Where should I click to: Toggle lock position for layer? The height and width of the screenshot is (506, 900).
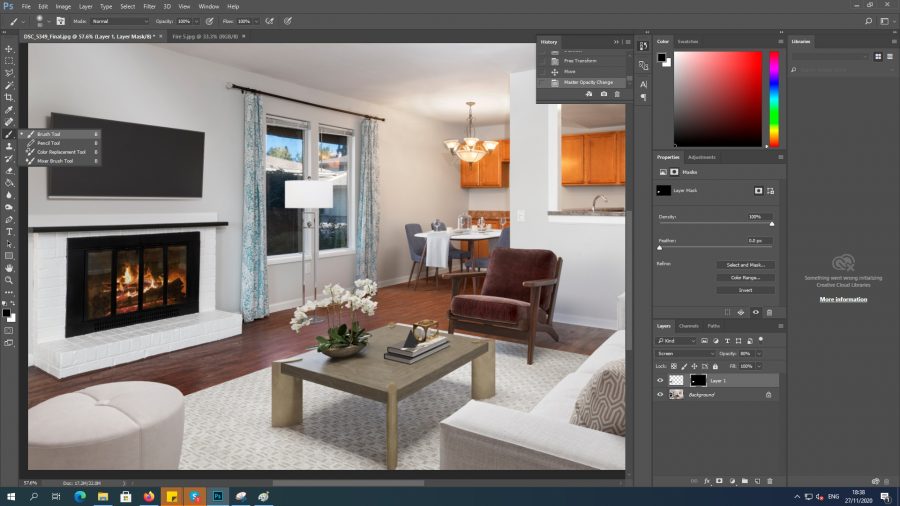pyautogui.click(x=695, y=366)
